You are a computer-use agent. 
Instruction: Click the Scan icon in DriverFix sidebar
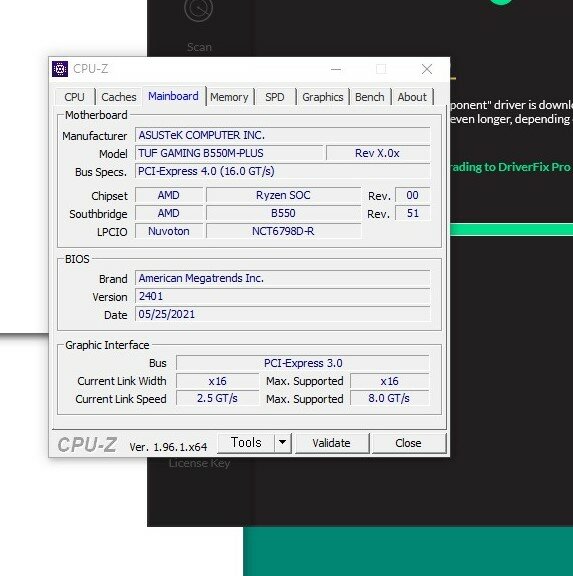point(198,9)
